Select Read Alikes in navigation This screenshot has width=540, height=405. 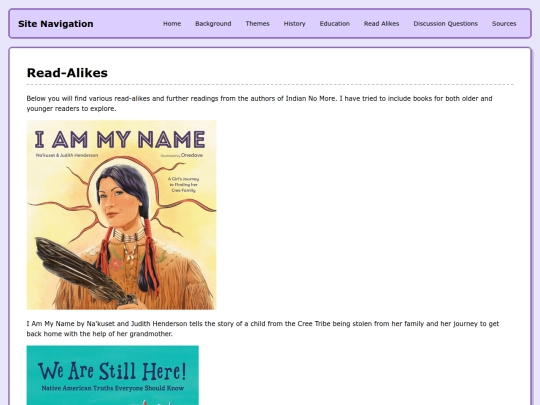[381, 24]
